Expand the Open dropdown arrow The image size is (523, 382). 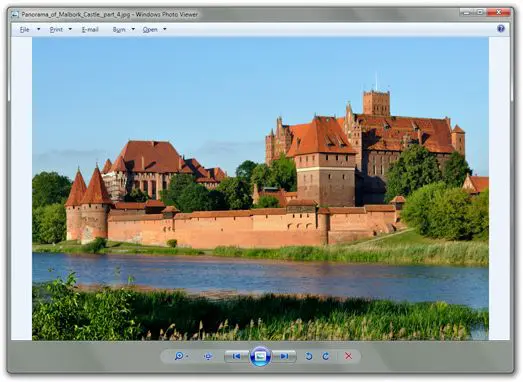164,29
